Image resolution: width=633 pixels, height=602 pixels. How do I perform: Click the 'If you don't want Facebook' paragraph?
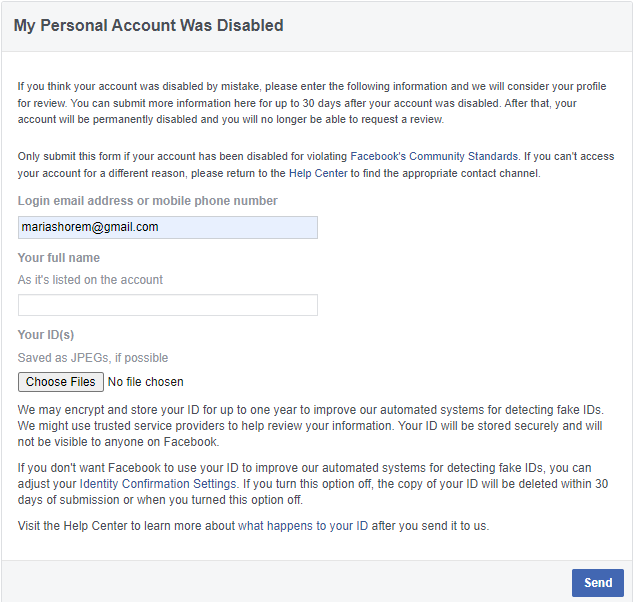pos(313,484)
